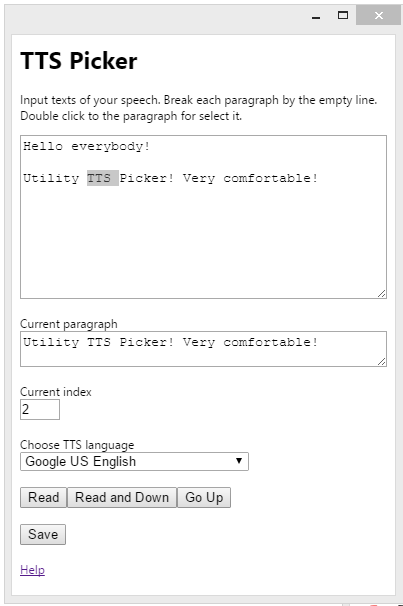Grab the Current paragraph box resize grip
Viewport: 403px width, 606px height.
coord(382,362)
